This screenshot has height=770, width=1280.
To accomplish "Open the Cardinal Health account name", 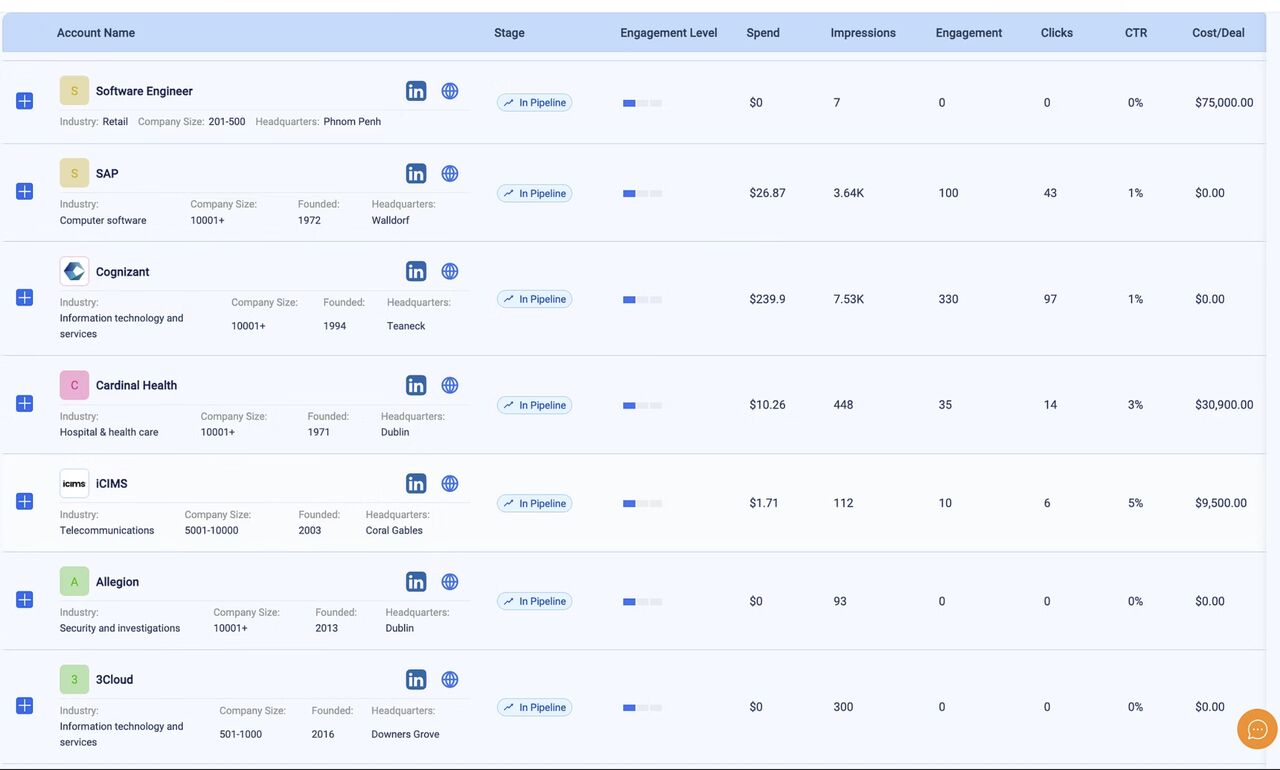I will coord(136,385).
